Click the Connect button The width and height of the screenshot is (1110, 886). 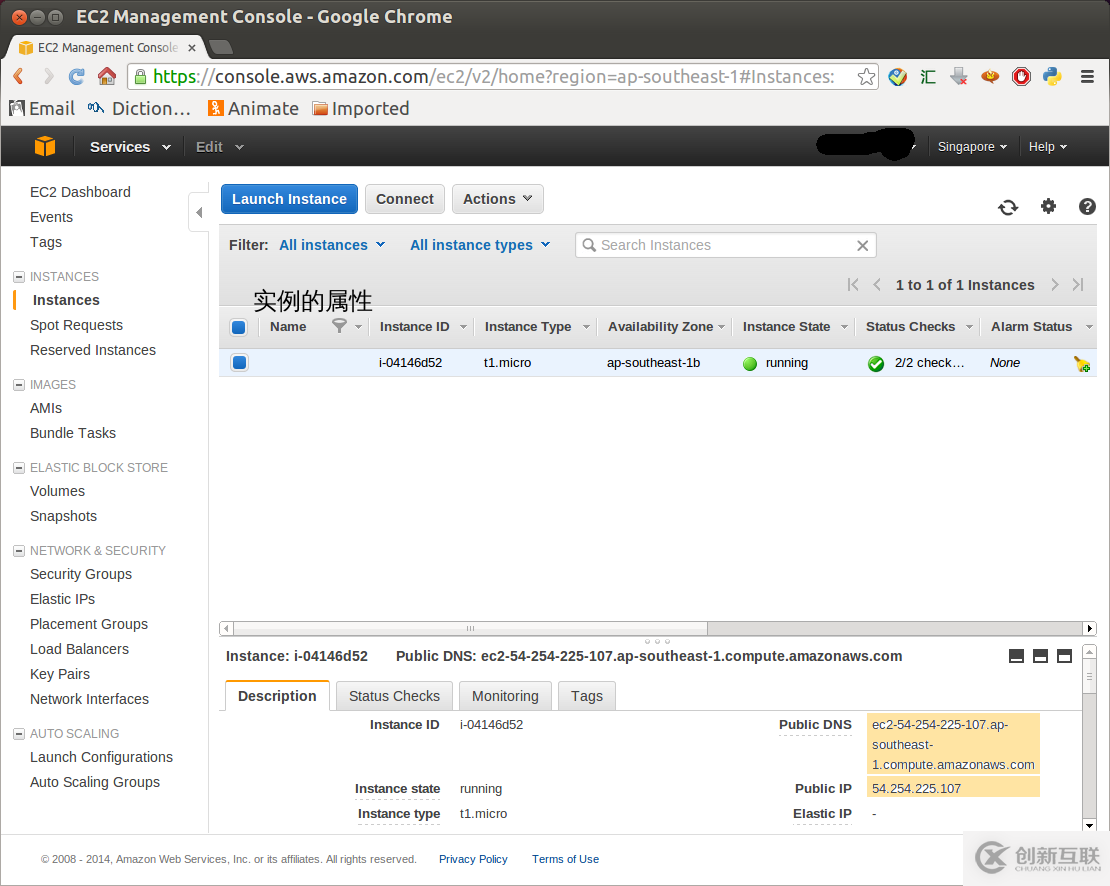pyautogui.click(x=404, y=199)
